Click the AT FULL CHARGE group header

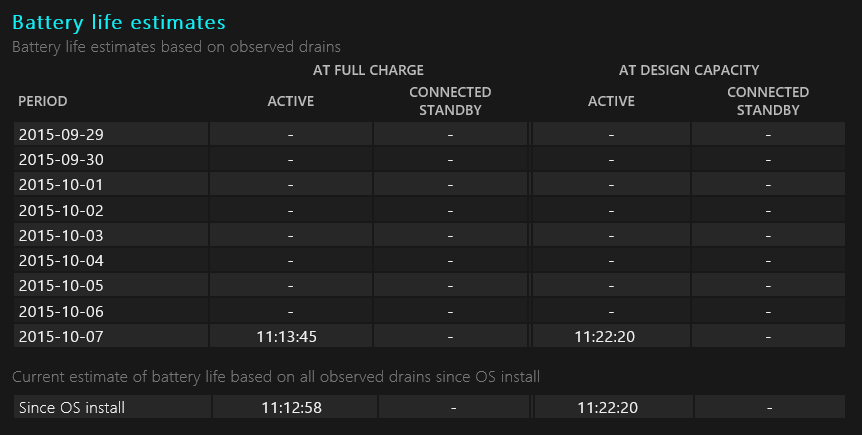click(x=368, y=70)
